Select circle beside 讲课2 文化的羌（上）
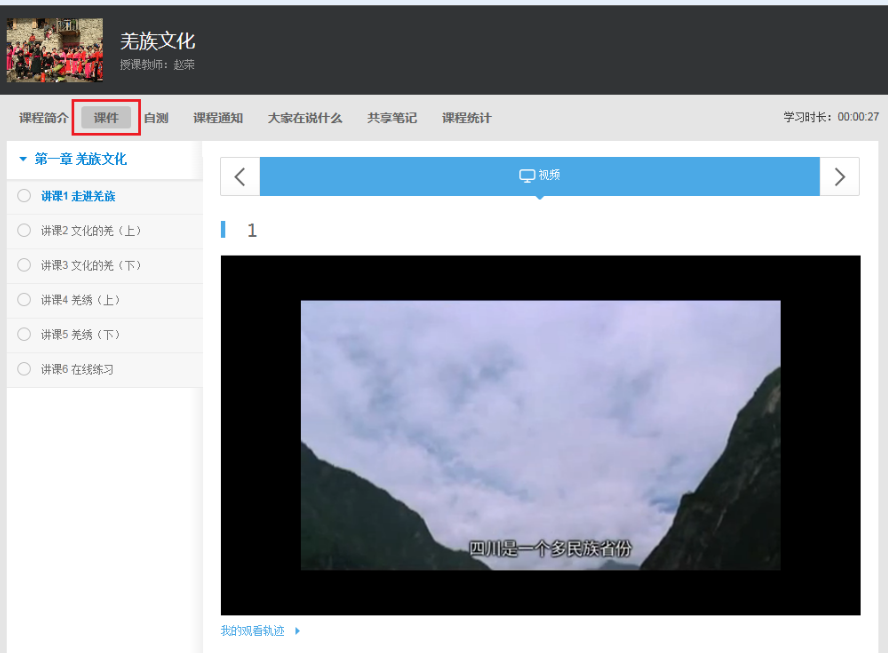This screenshot has height=653, width=888. (24, 231)
